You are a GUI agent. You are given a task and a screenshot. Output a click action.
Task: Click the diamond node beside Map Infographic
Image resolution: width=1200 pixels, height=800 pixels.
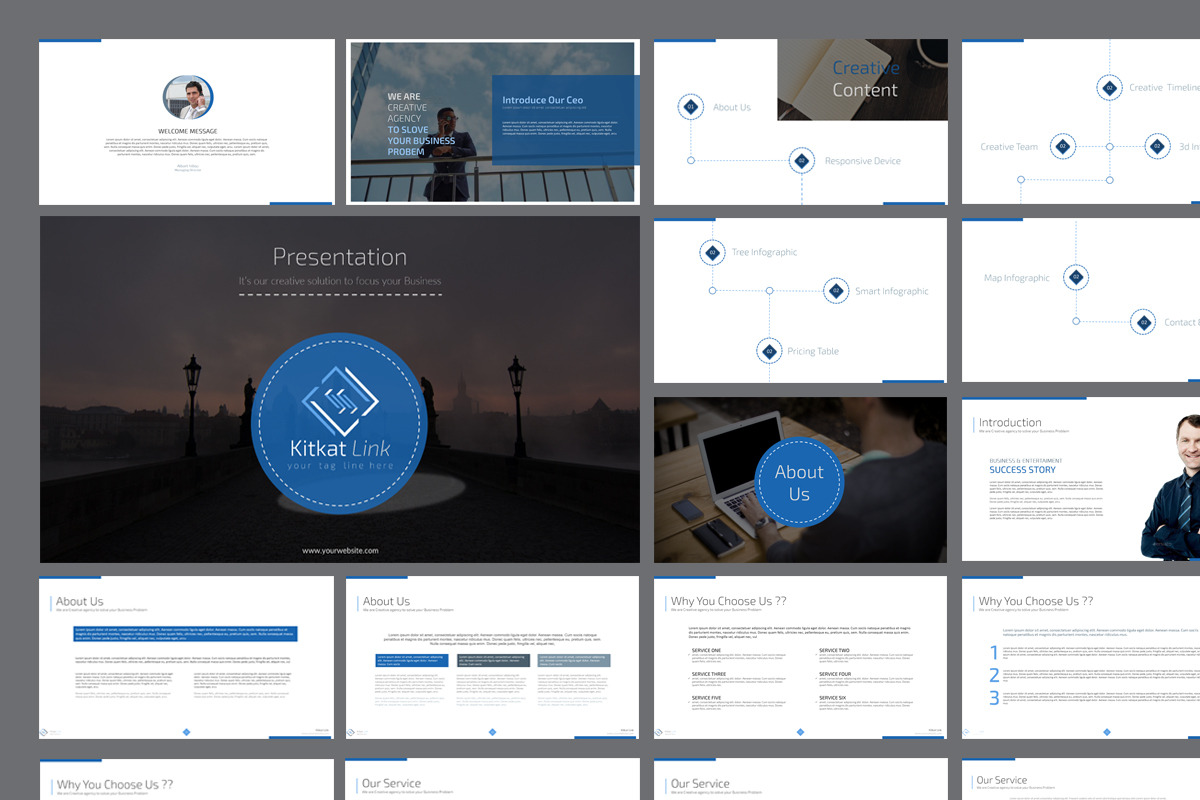point(1076,277)
